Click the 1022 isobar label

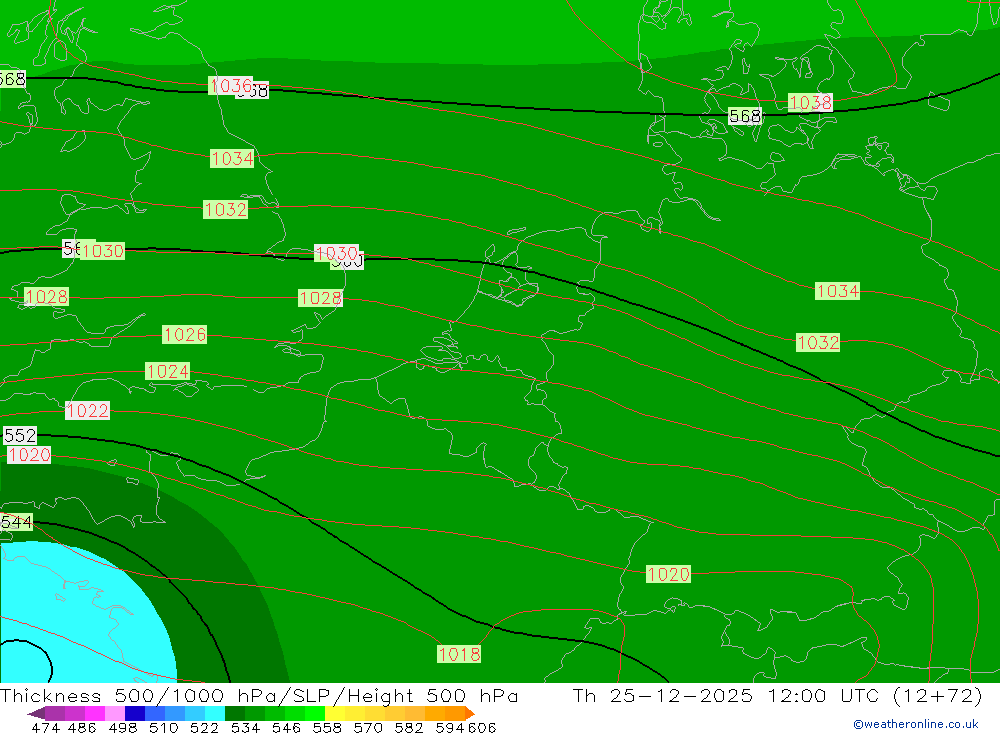pyautogui.click(x=87, y=410)
